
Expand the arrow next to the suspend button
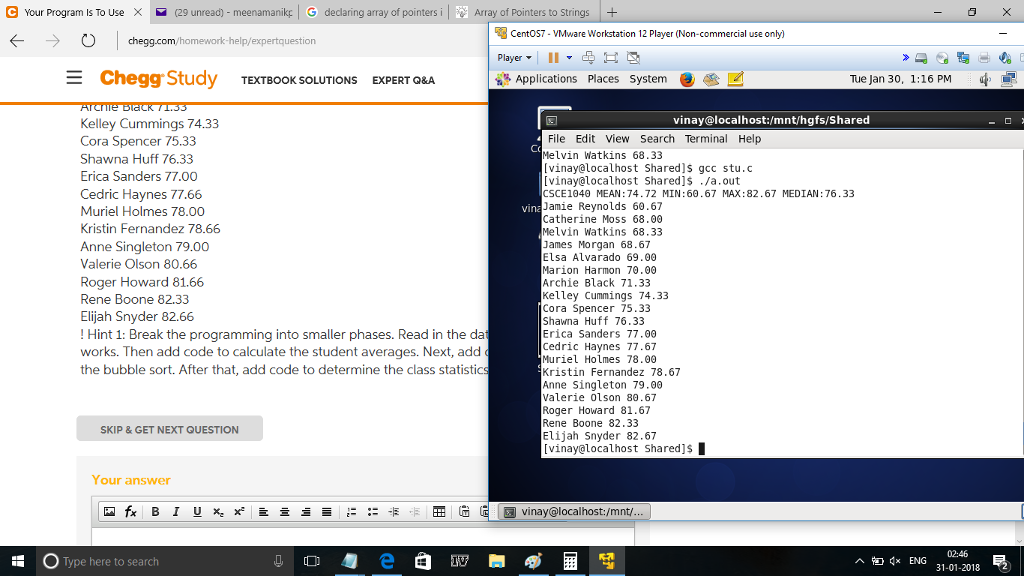[569, 57]
